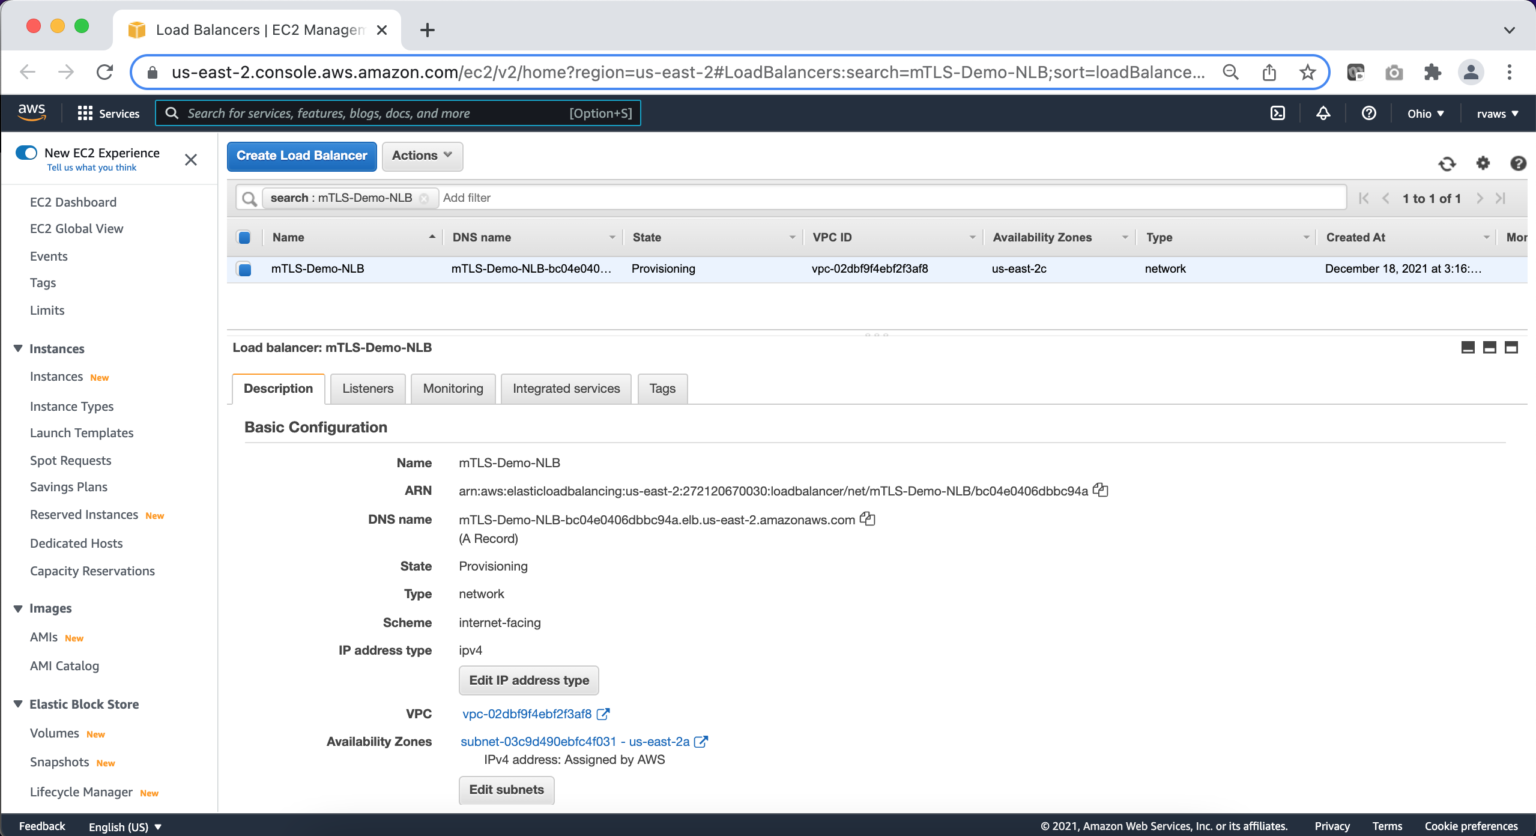
Task: Toggle the mTLS-Demo-NLB row checkbox
Action: pyautogui.click(x=244, y=269)
